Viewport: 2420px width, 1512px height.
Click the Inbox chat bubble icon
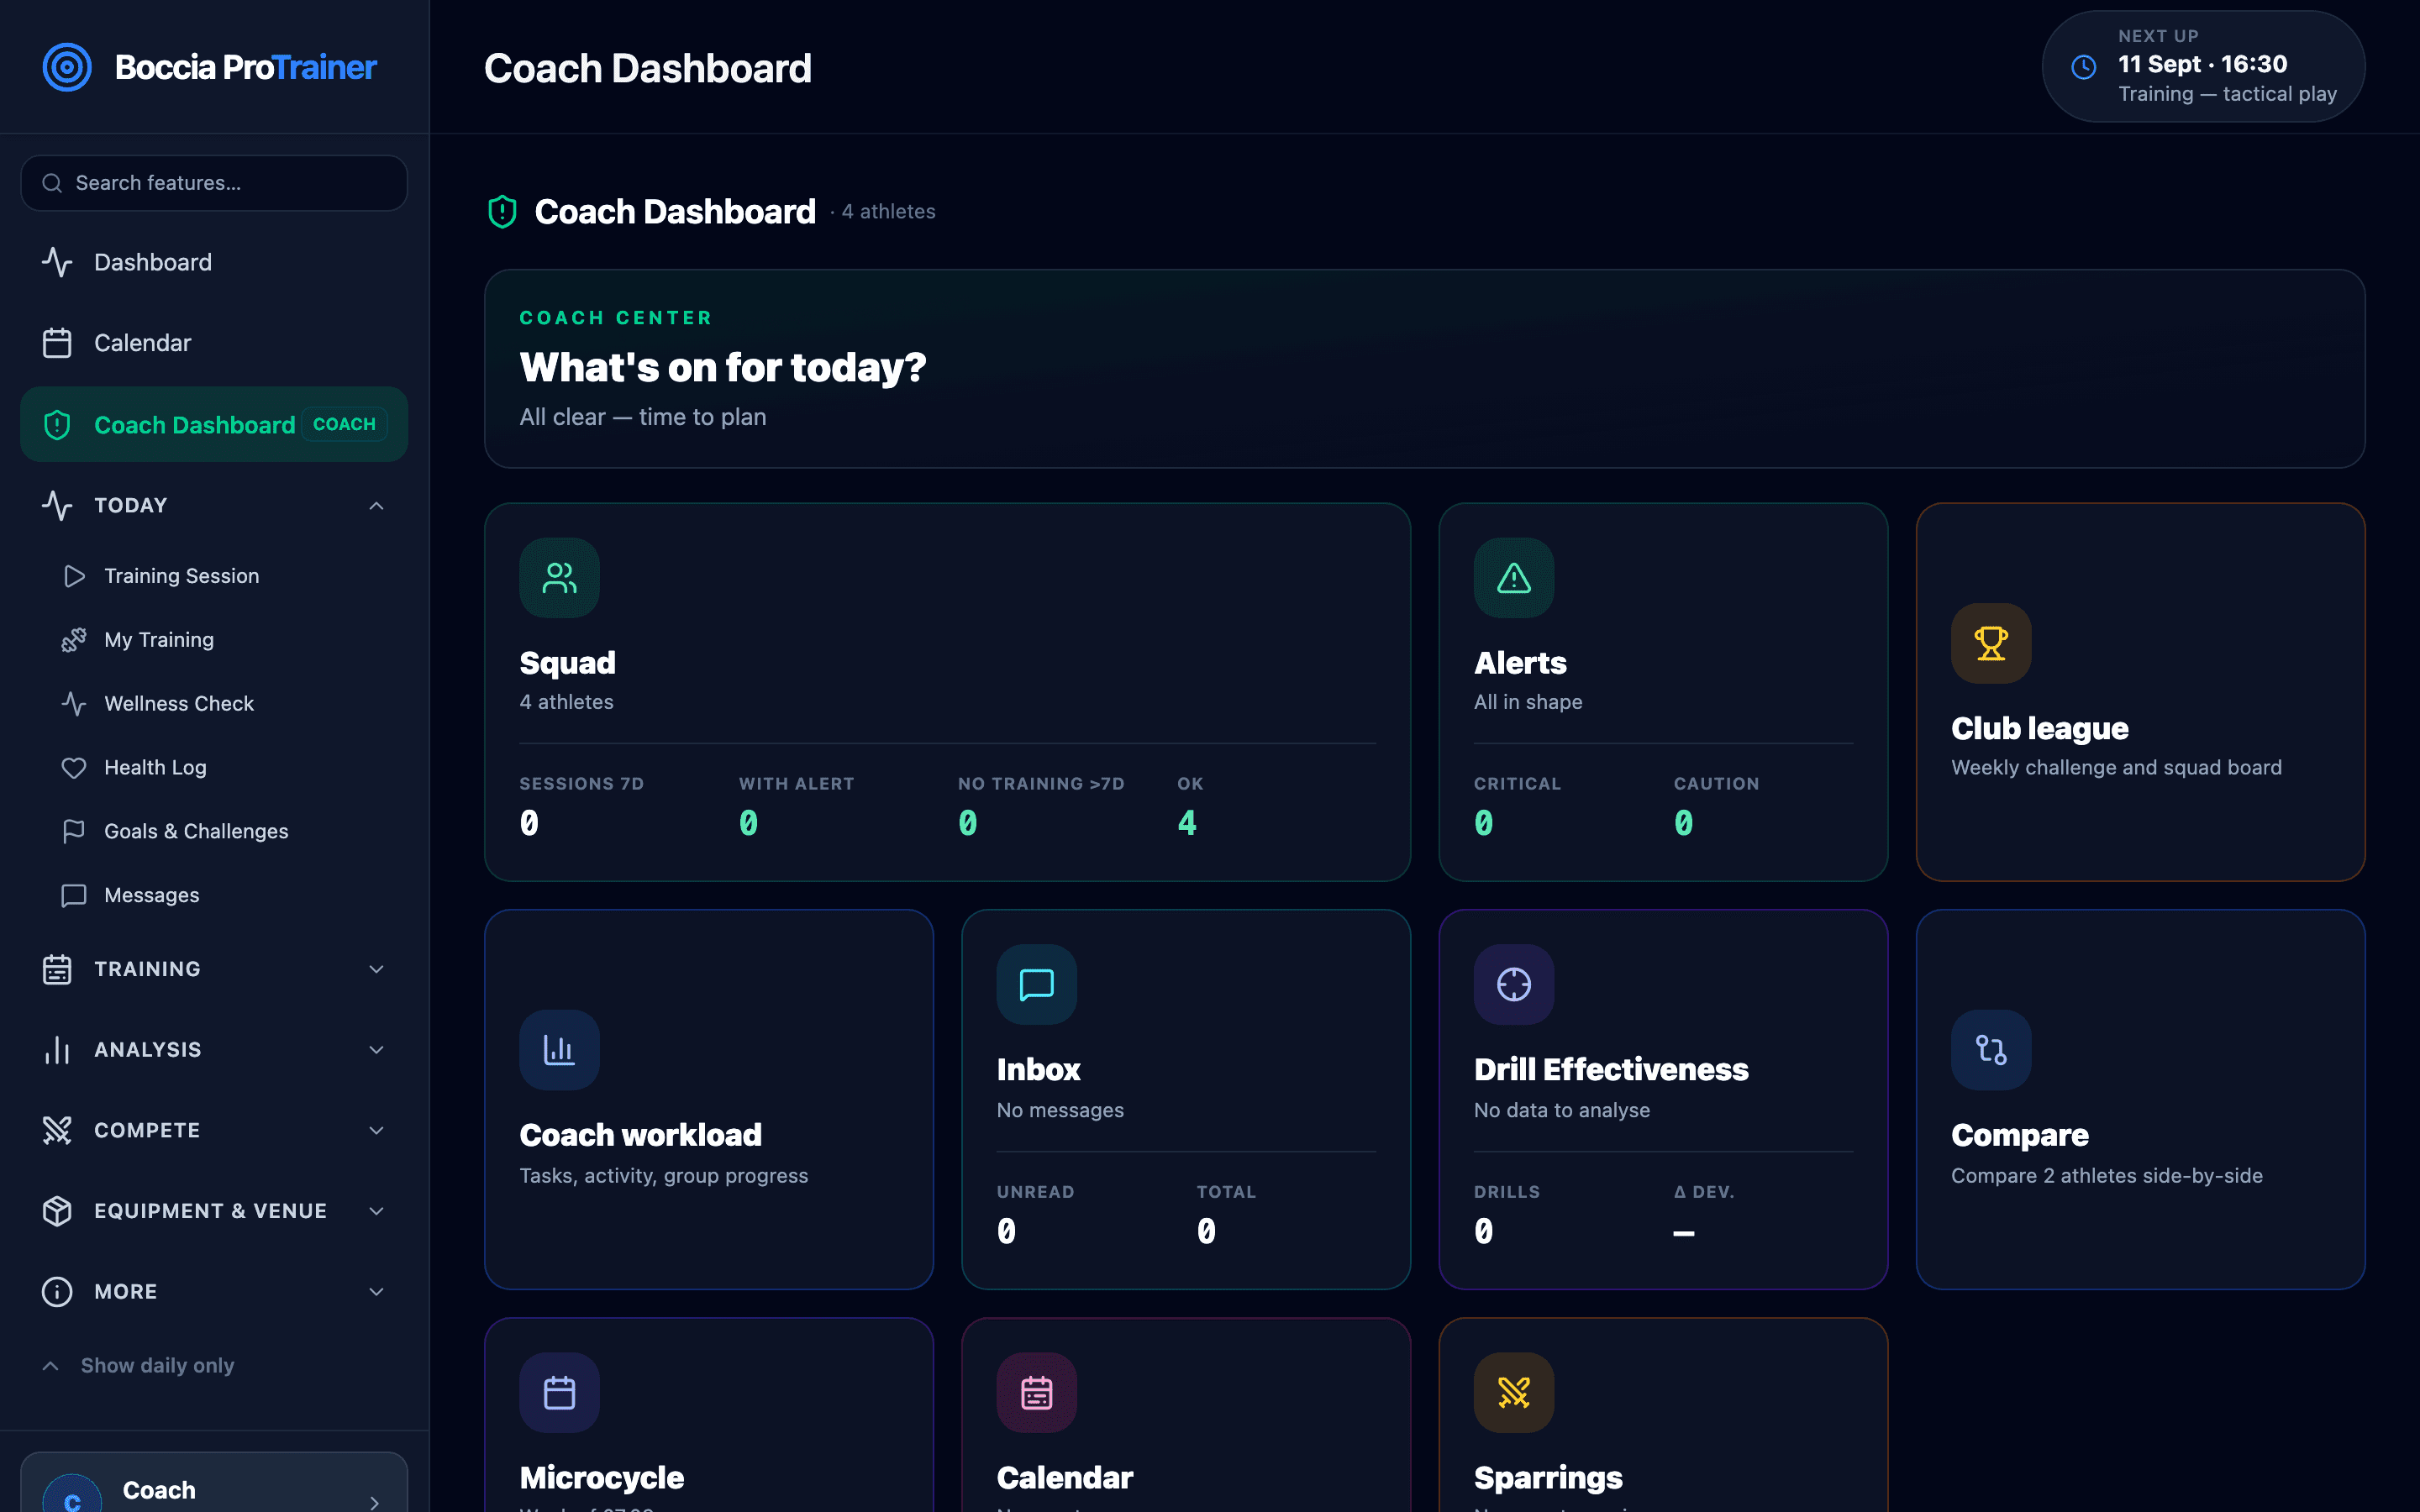(1037, 985)
